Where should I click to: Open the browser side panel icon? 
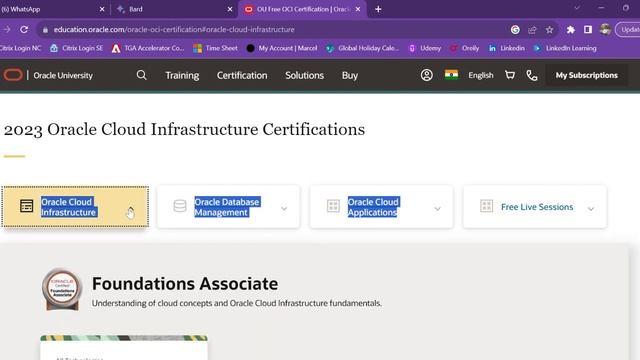[x=588, y=29]
